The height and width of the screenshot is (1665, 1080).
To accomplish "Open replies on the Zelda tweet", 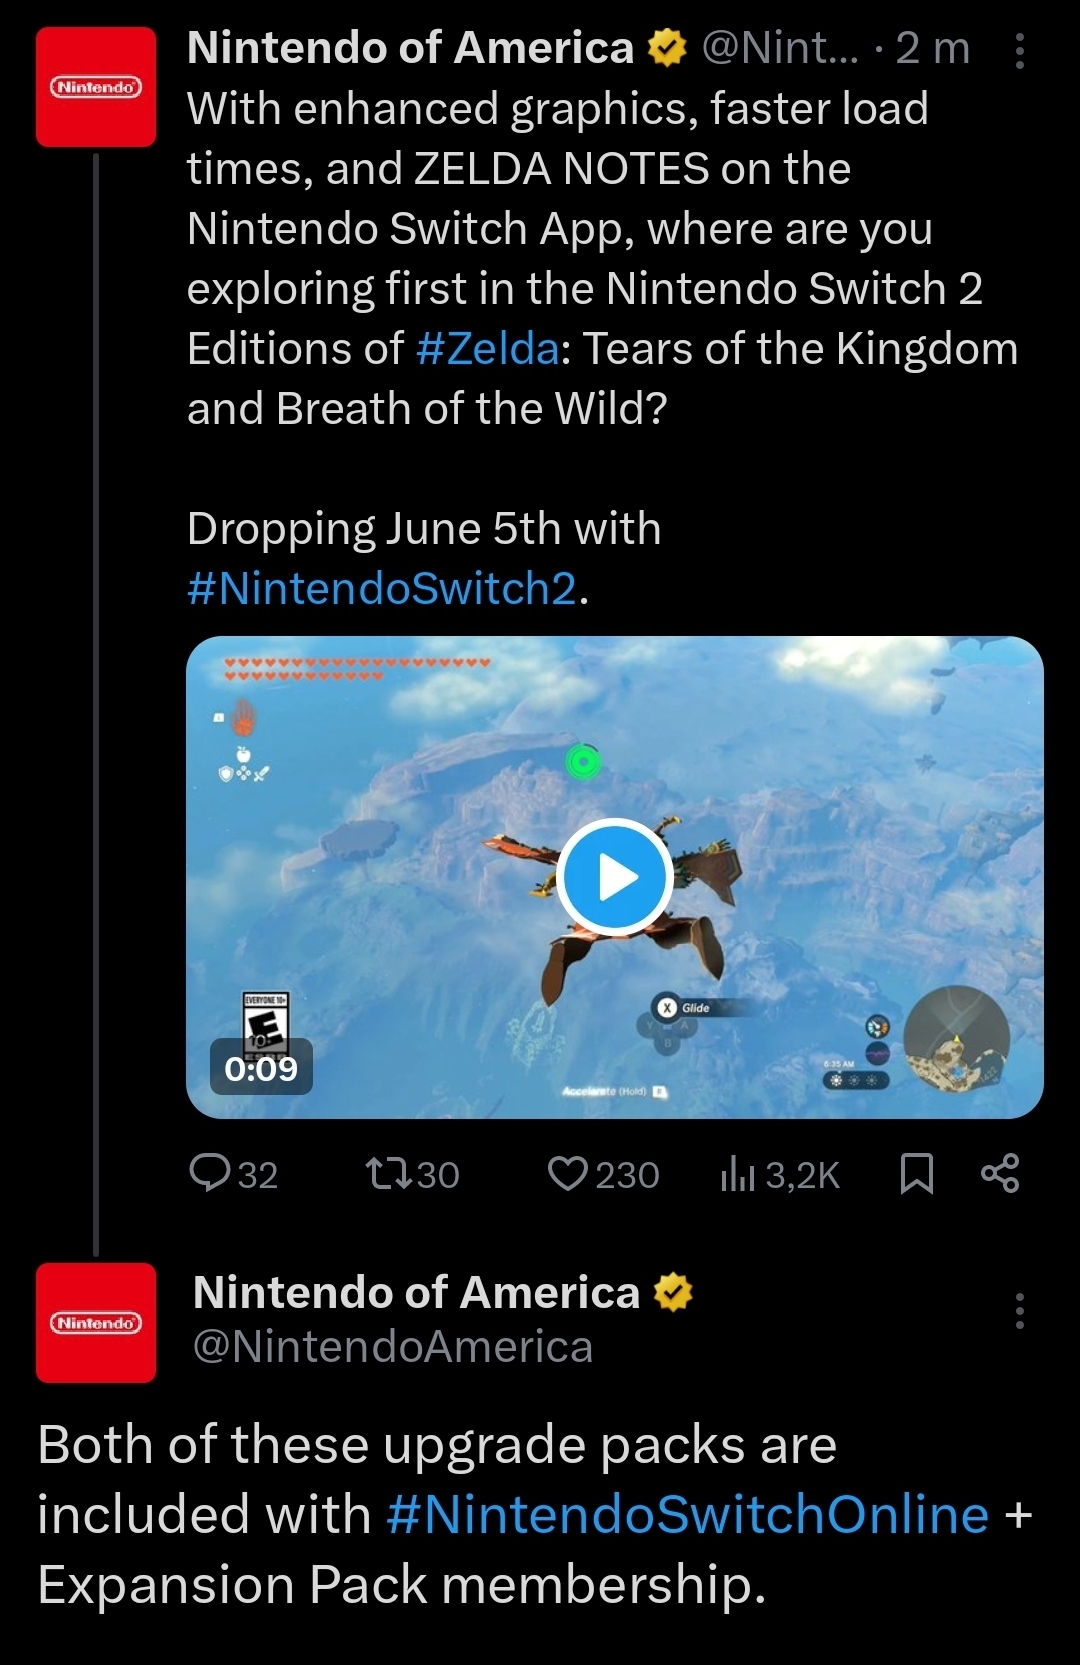I will pos(232,1174).
